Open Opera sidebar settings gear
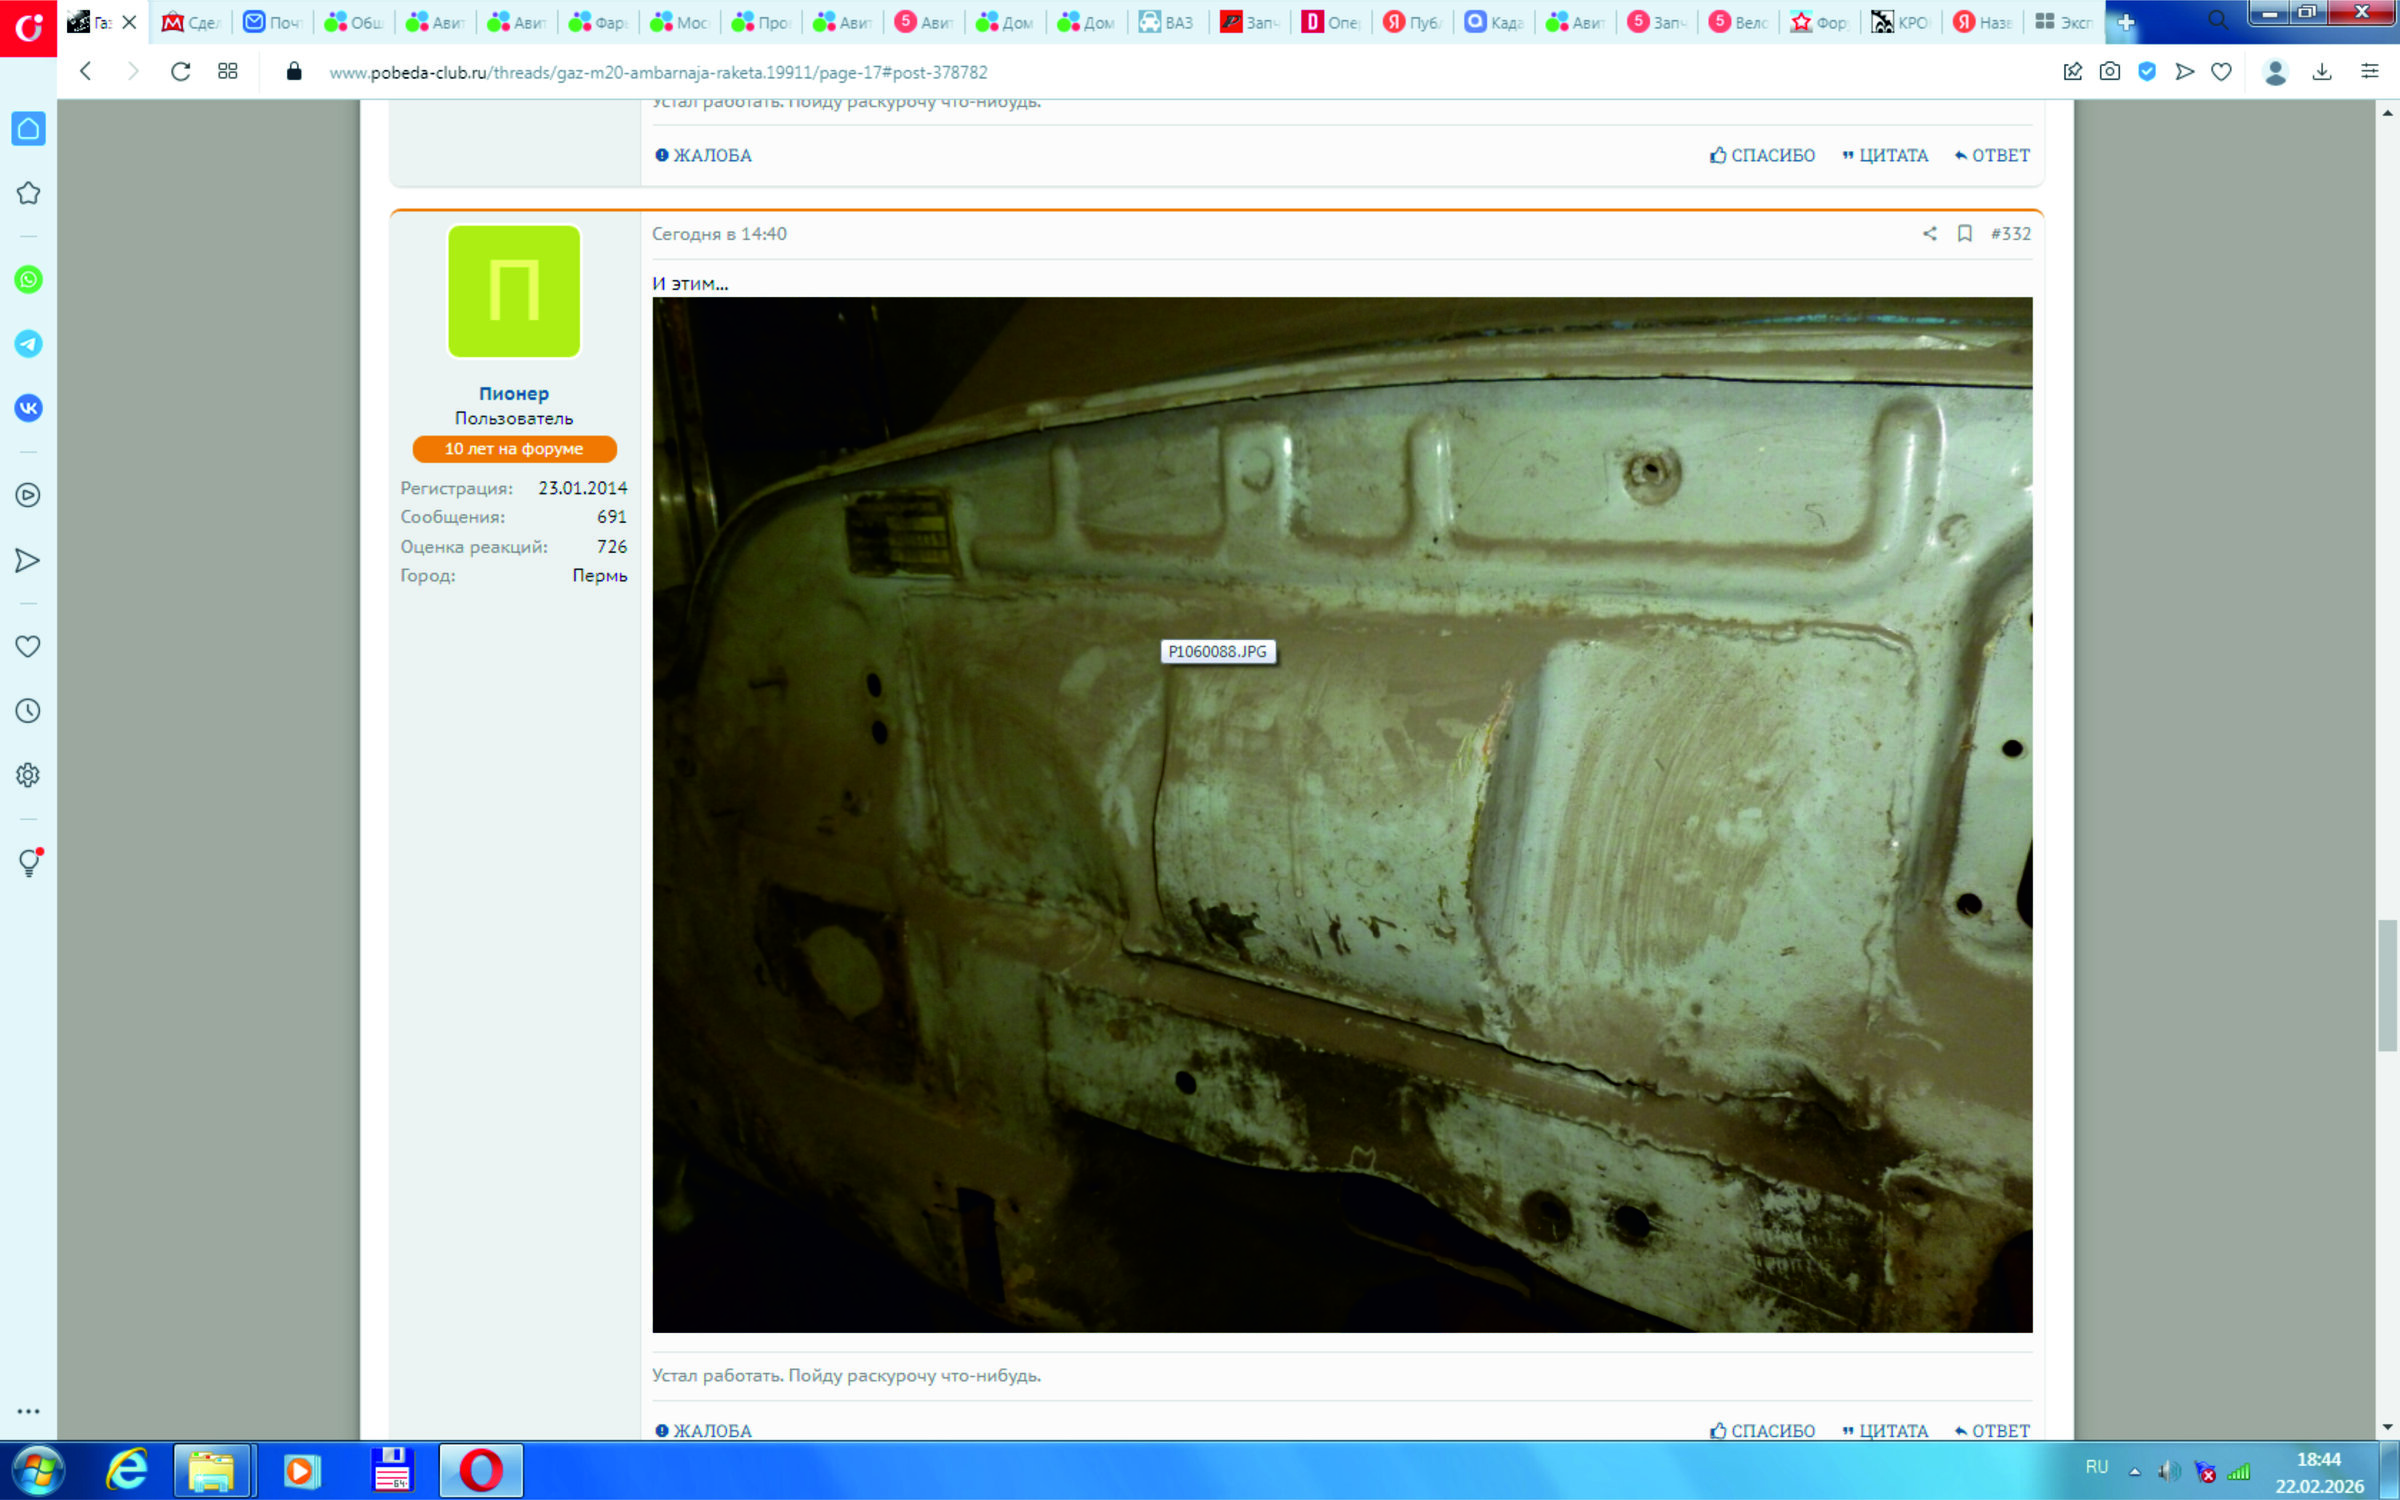2400x1500 pixels. tap(28, 775)
